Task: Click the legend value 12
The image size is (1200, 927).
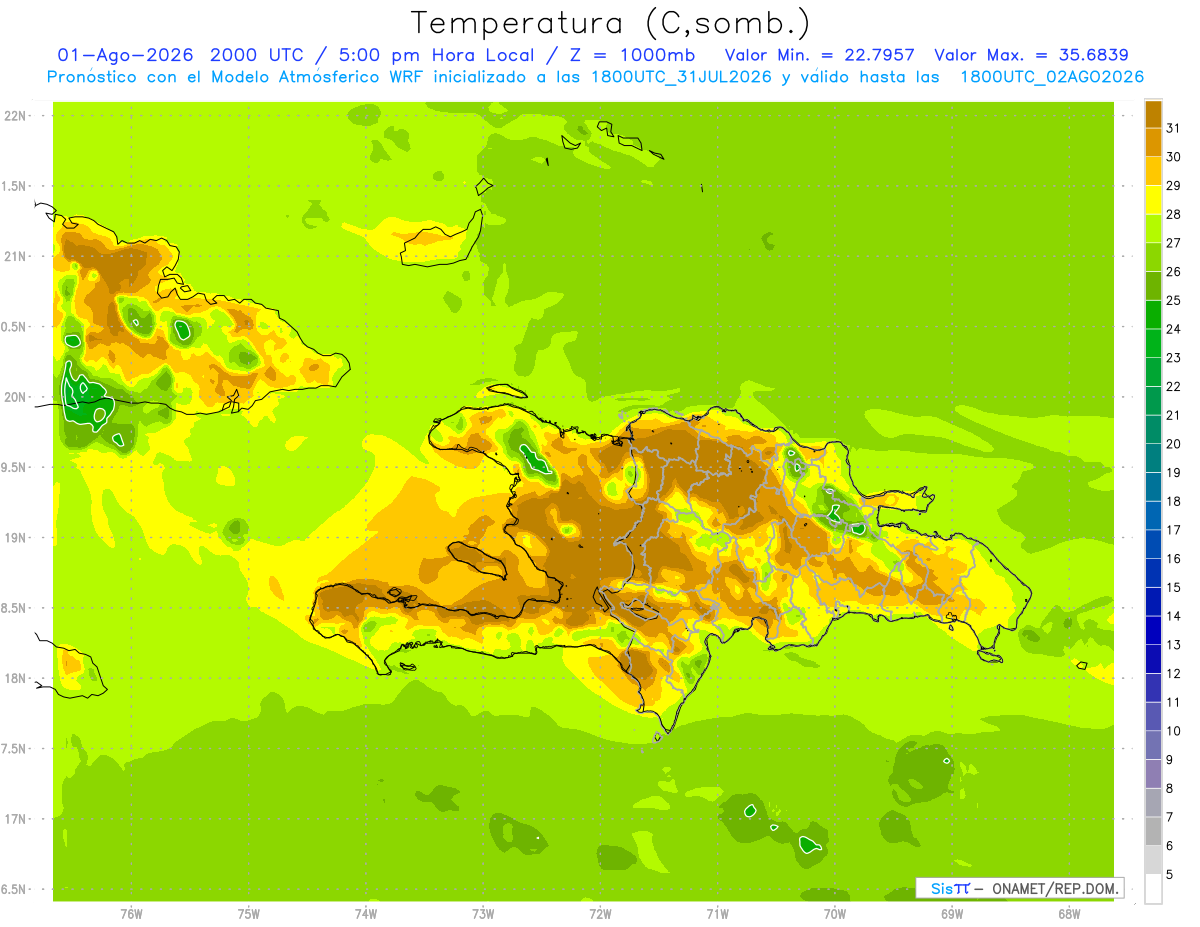Action: pos(1173,674)
